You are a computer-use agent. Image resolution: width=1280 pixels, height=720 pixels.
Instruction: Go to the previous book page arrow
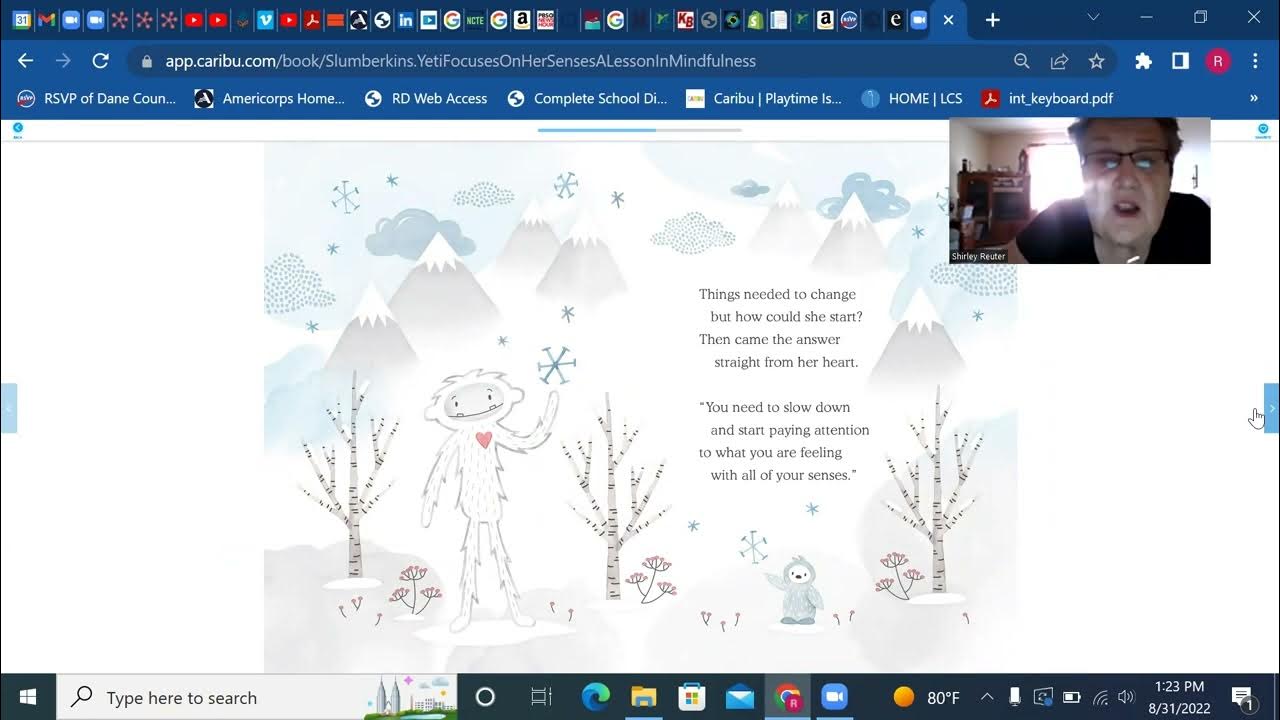coord(8,408)
